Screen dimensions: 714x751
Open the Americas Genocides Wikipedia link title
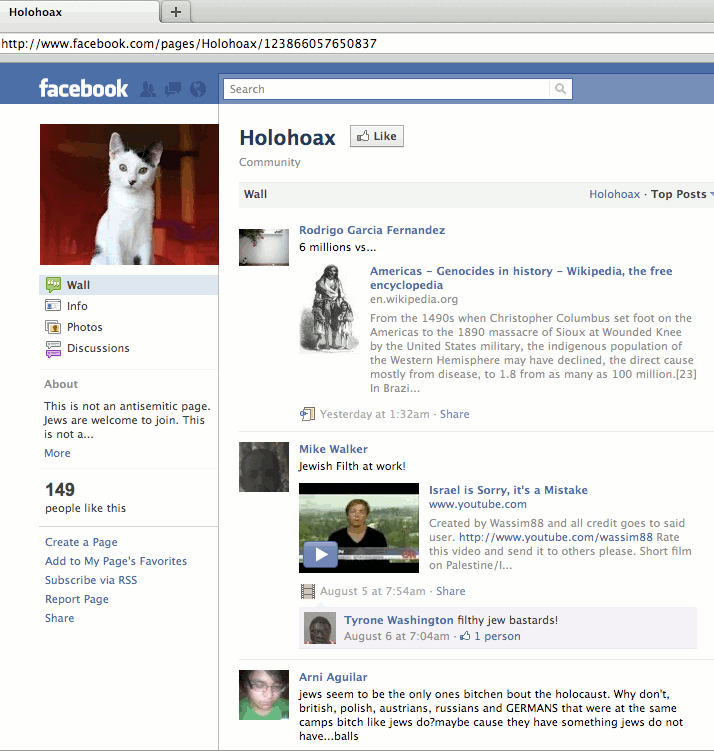click(x=521, y=278)
